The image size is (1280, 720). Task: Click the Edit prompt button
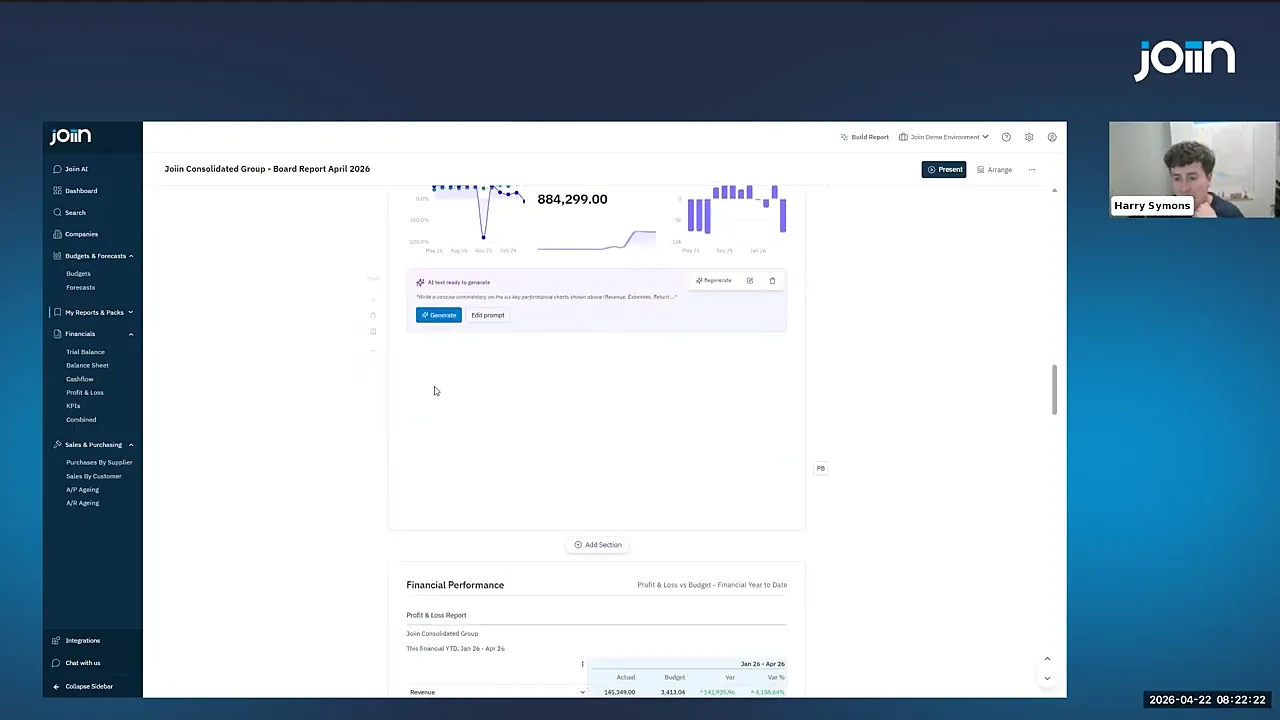(x=488, y=315)
